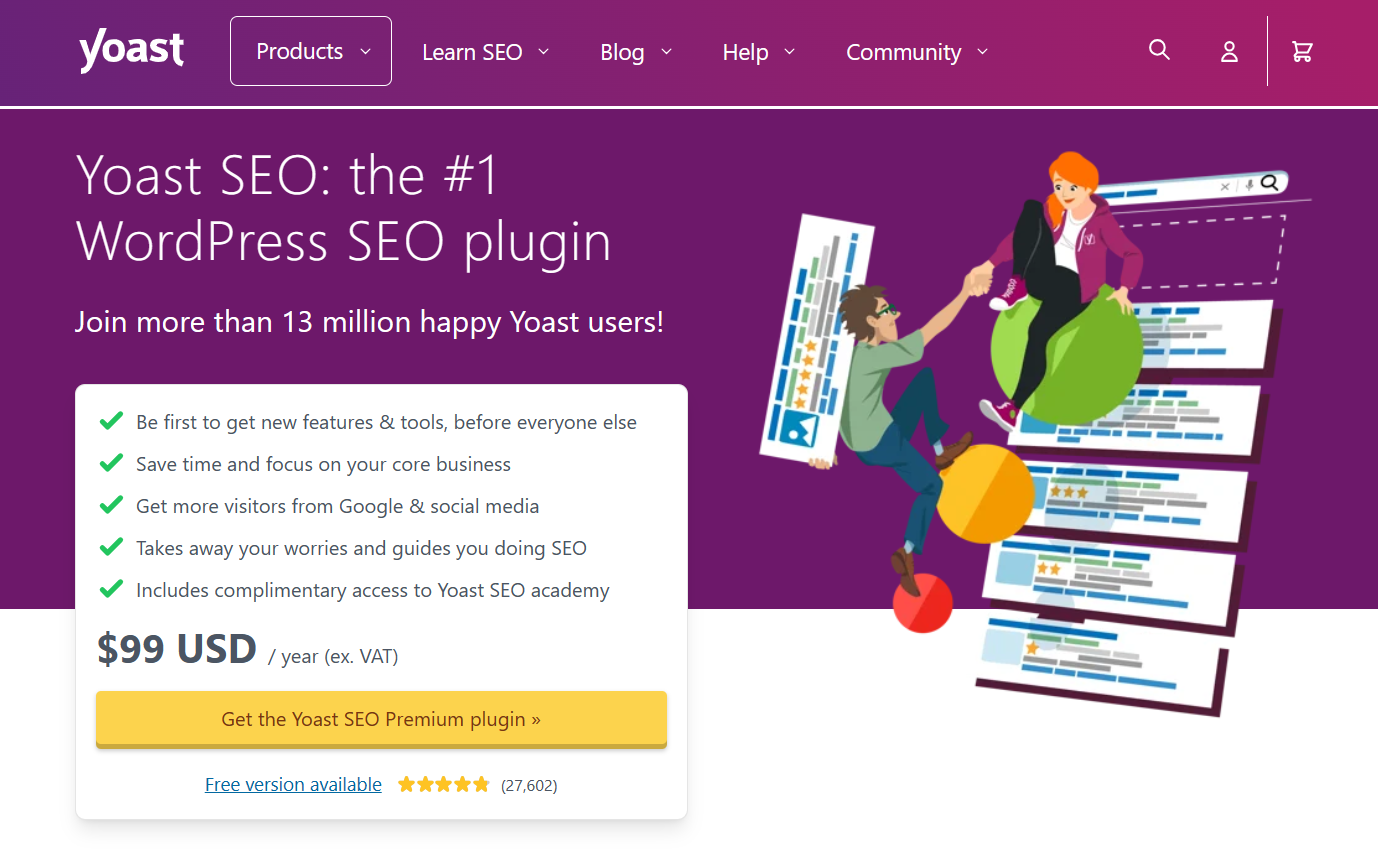Expand the chevron next to Products

point(366,52)
